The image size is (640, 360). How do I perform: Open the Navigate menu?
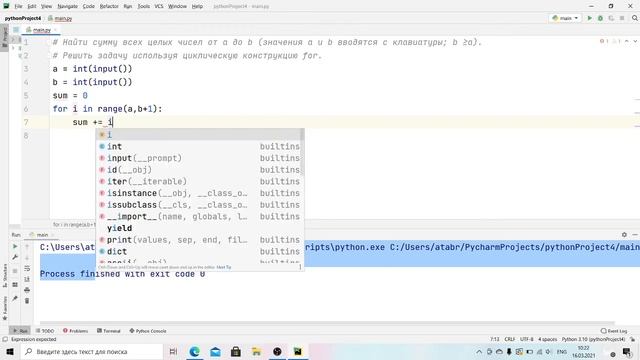(67, 6)
